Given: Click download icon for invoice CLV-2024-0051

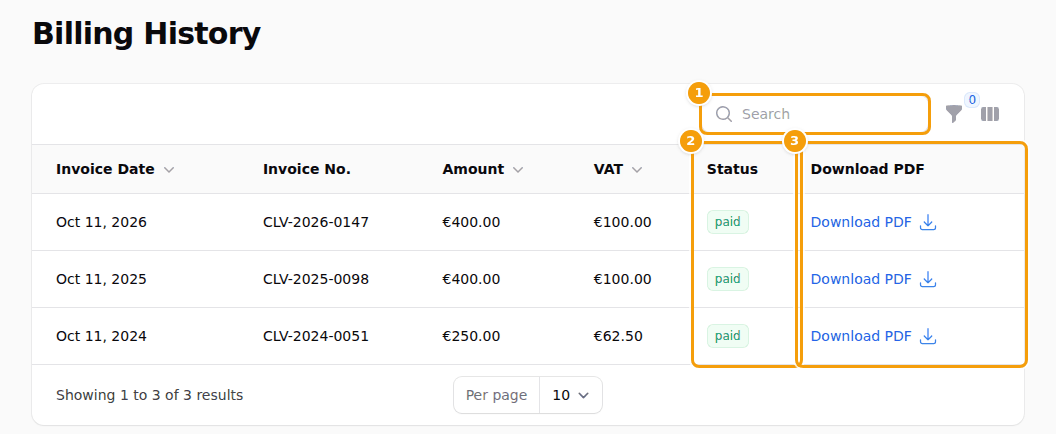Looking at the screenshot, I should pos(929,336).
